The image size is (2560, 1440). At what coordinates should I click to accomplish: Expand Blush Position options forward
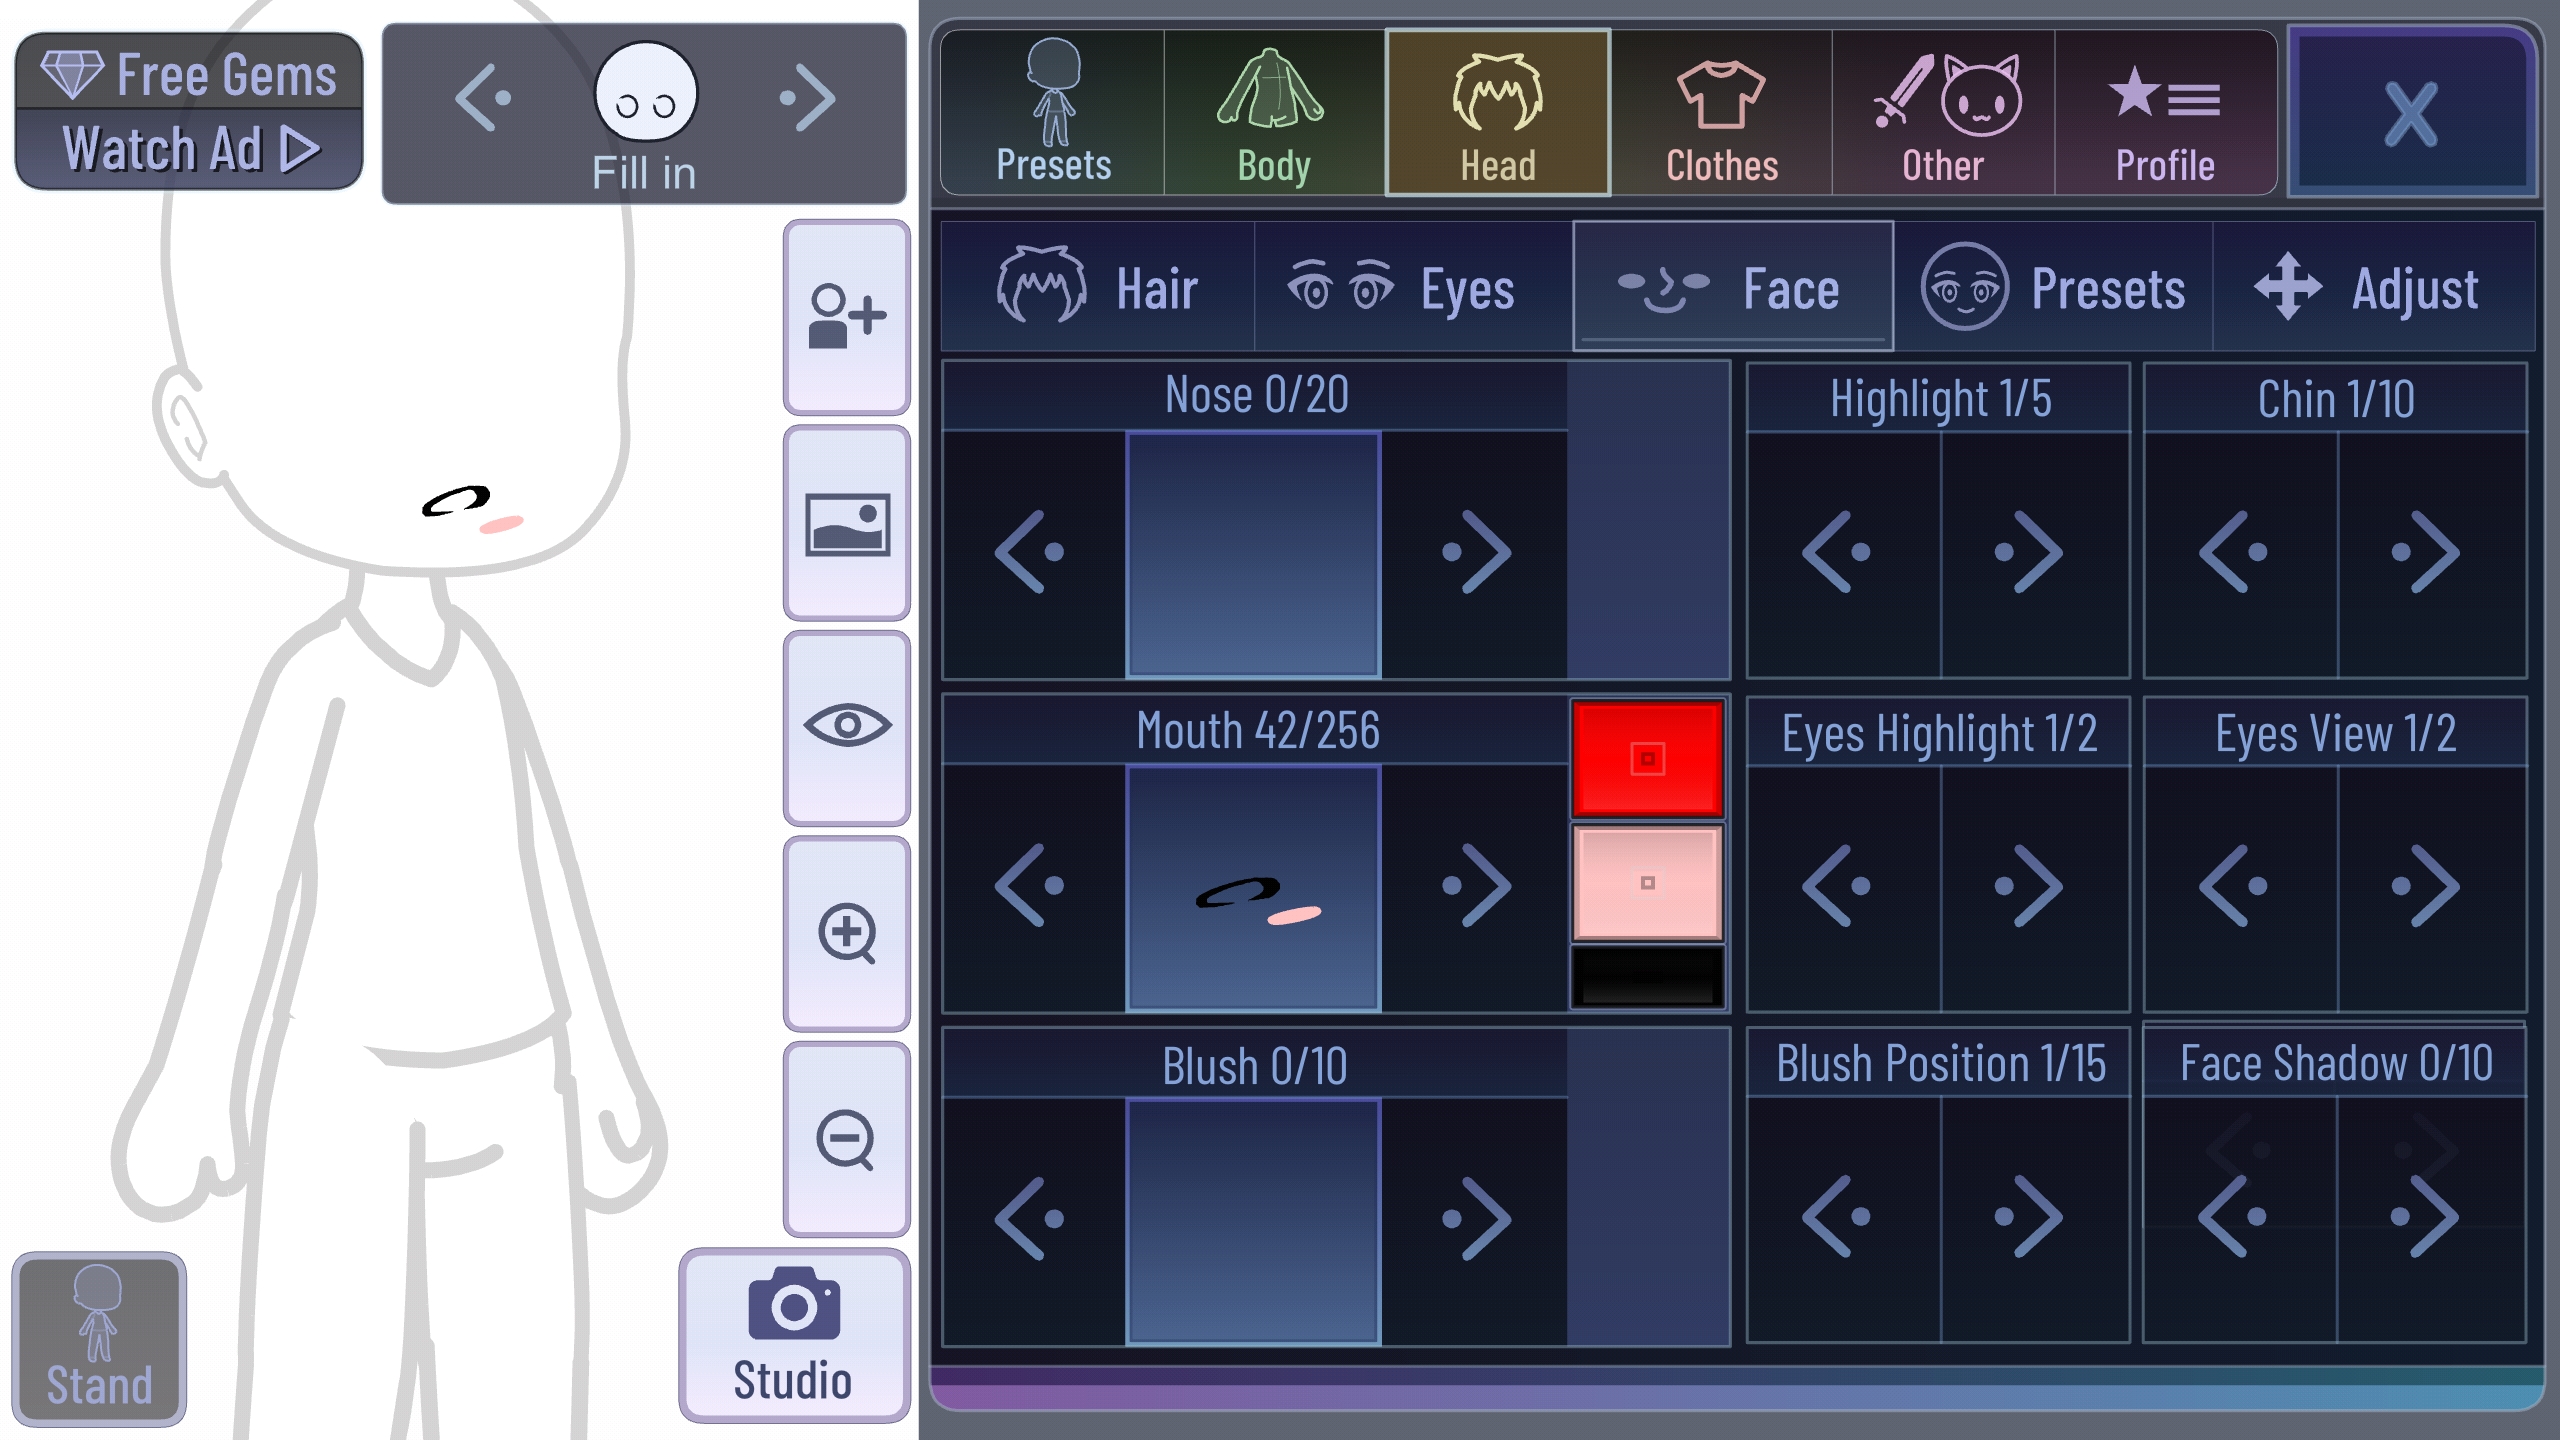click(2031, 1220)
